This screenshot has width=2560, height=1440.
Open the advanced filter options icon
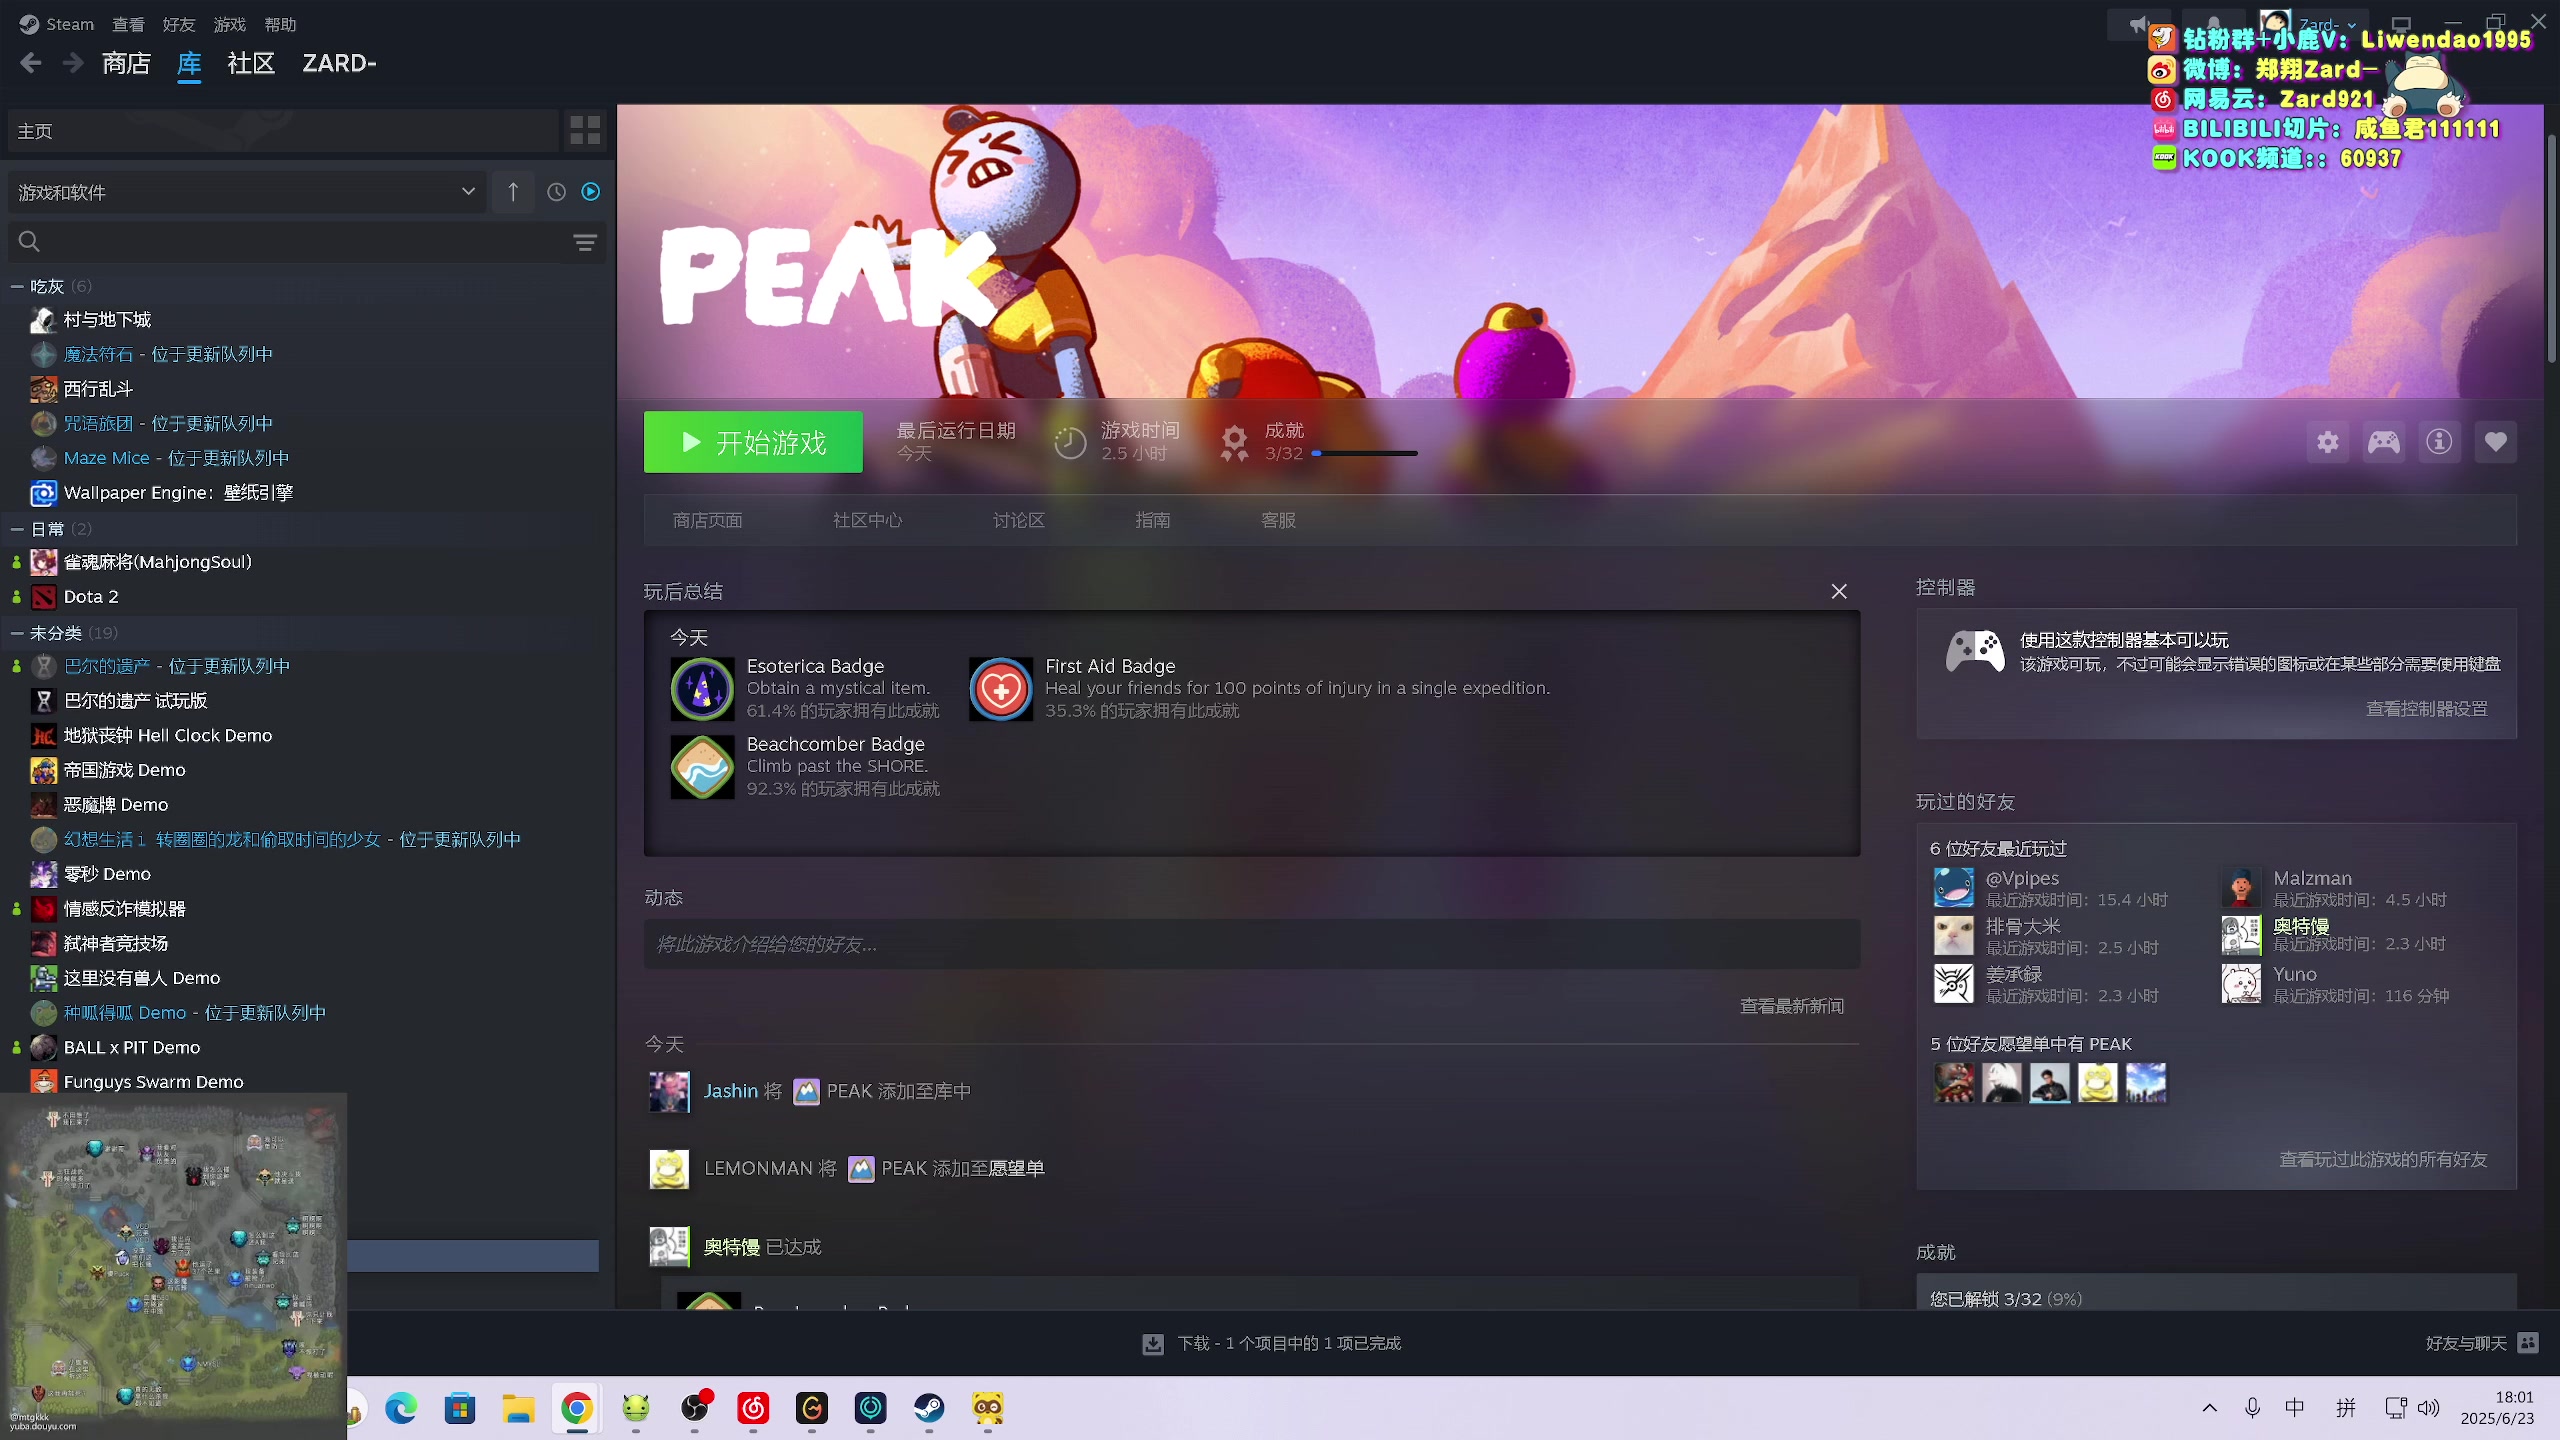[585, 242]
